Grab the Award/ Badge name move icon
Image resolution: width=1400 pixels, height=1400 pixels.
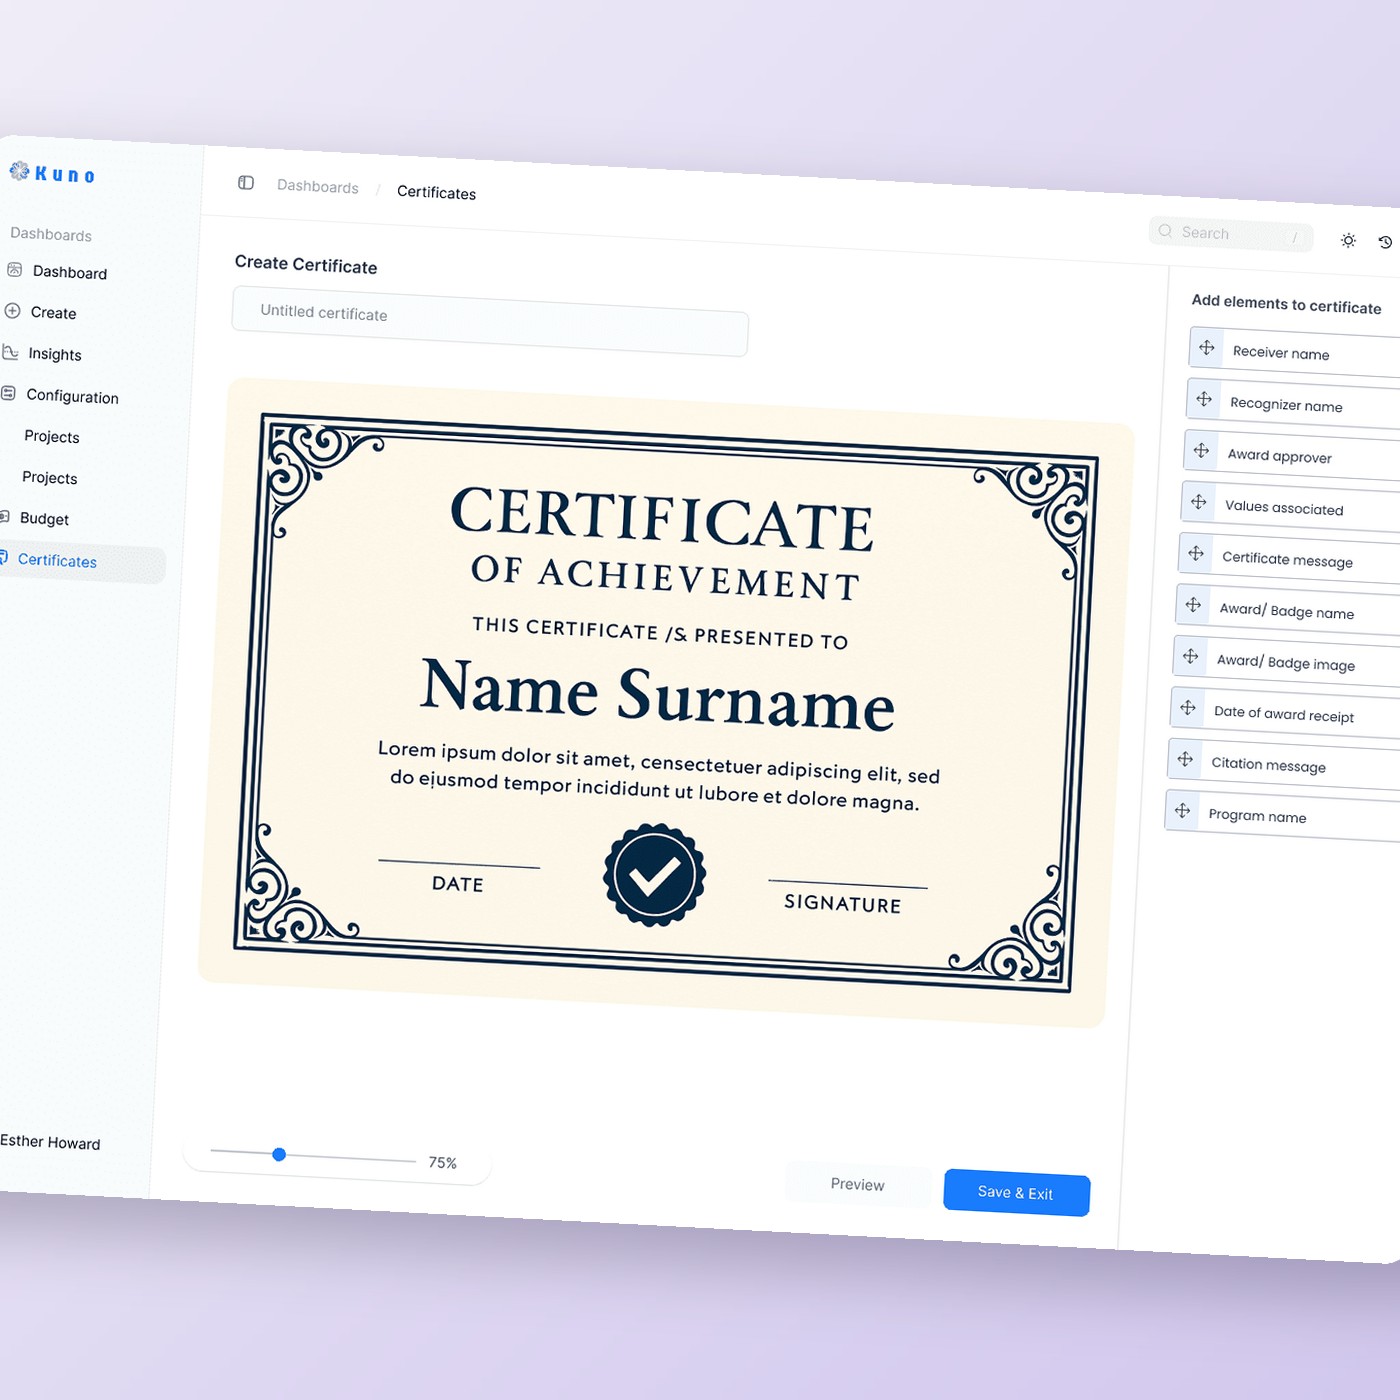[x=1193, y=604]
